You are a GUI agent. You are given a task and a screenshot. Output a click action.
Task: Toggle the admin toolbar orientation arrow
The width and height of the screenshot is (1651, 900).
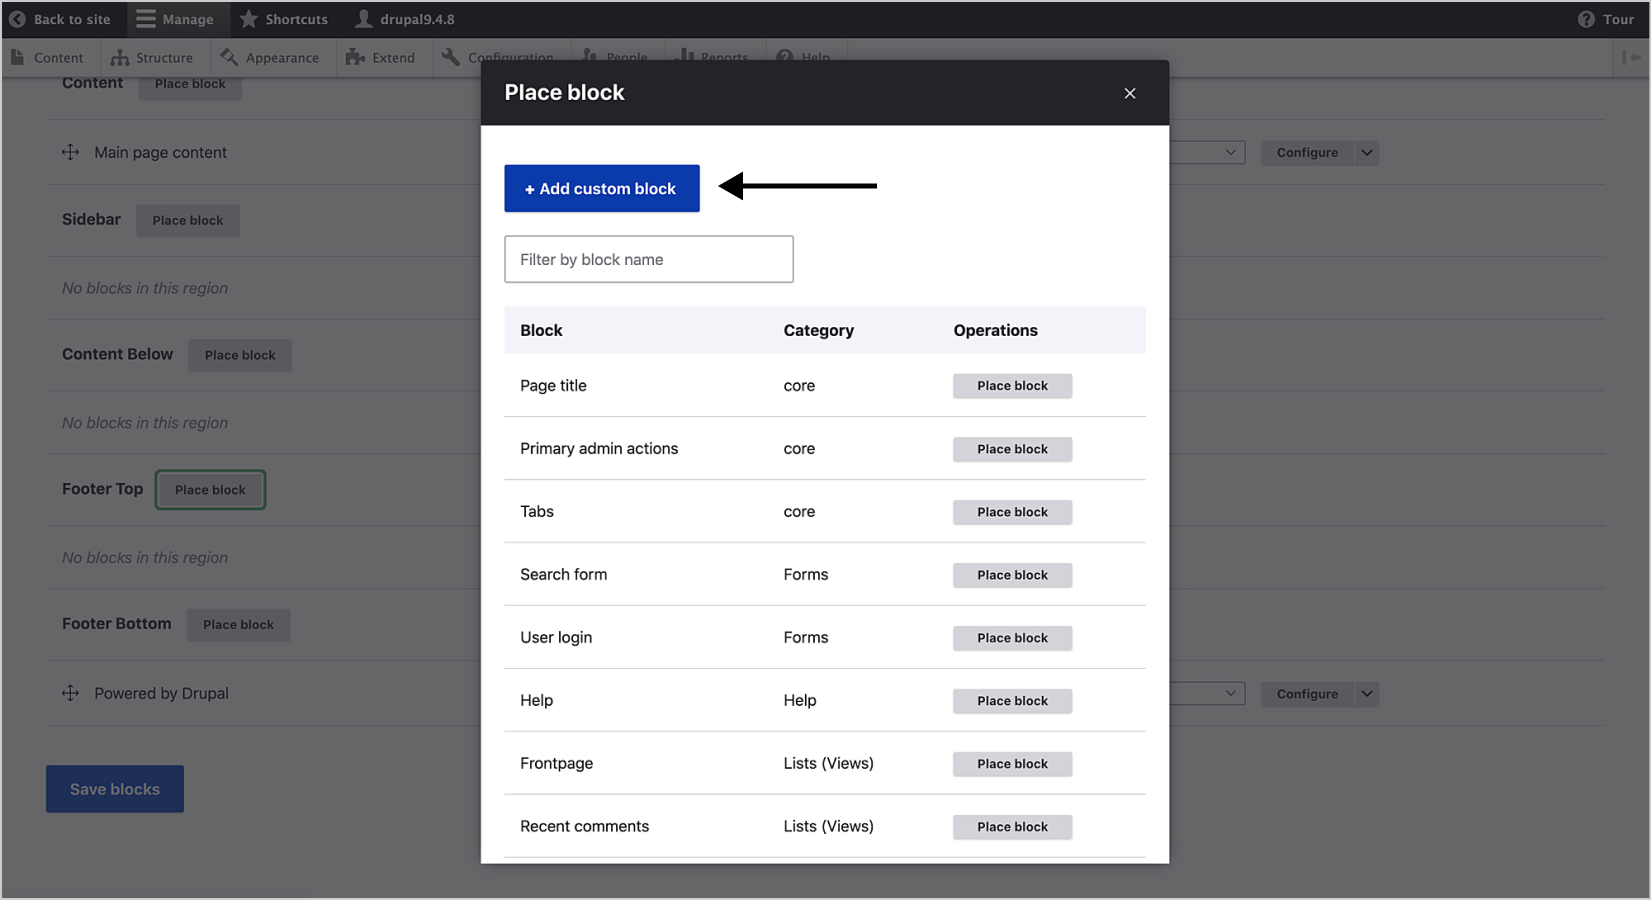point(1631,58)
